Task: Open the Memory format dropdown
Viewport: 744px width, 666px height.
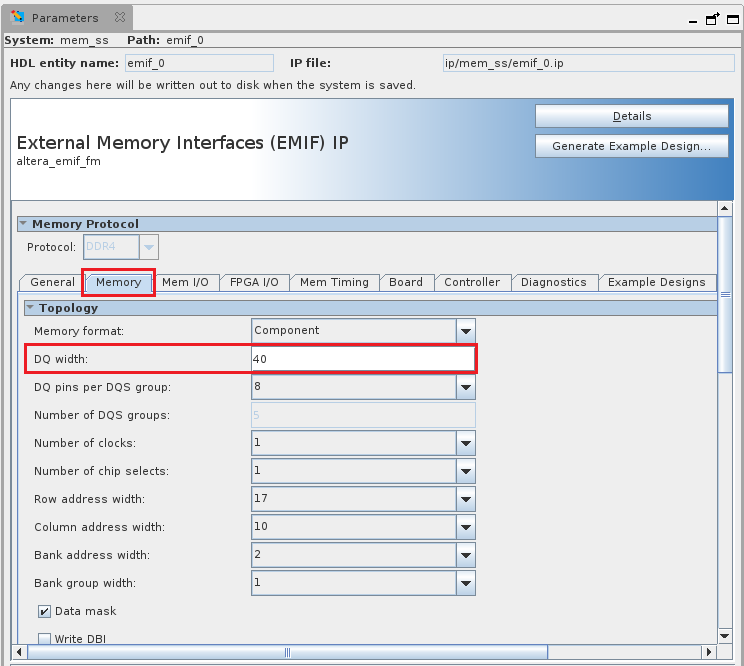Action: pyautogui.click(x=465, y=331)
